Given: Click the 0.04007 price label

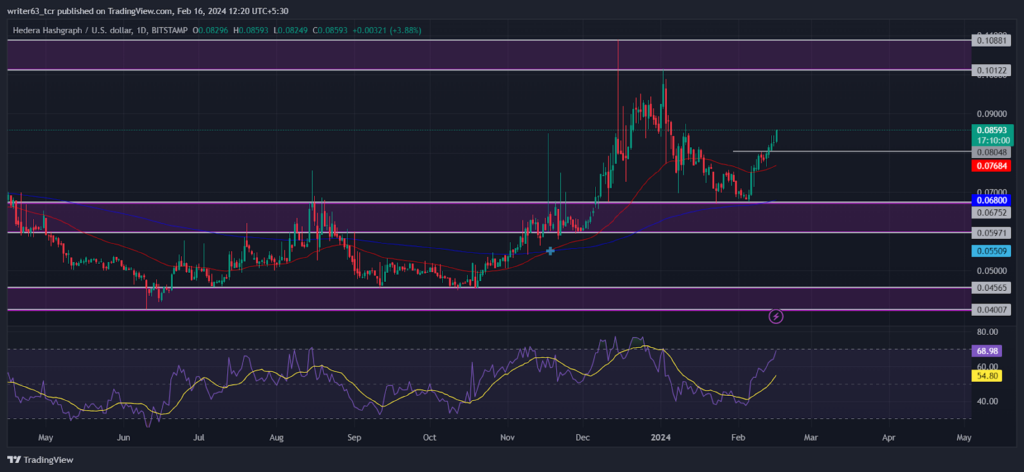Looking at the screenshot, I should (991, 310).
